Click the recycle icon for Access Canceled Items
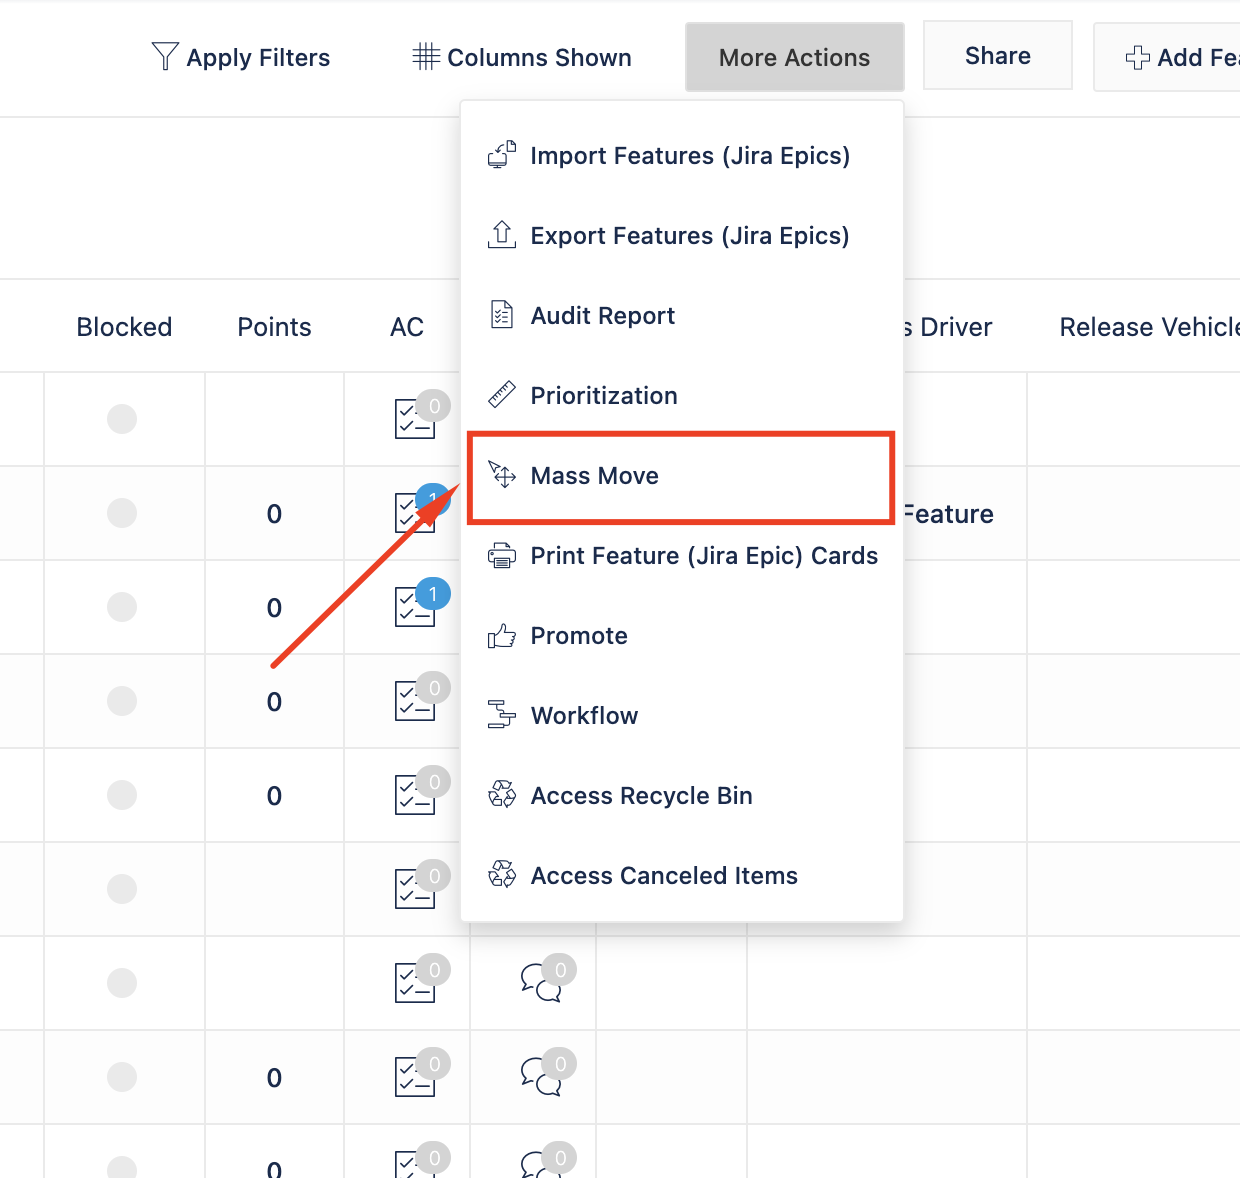Viewport: 1240px width, 1178px height. pyautogui.click(x=501, y=875)
